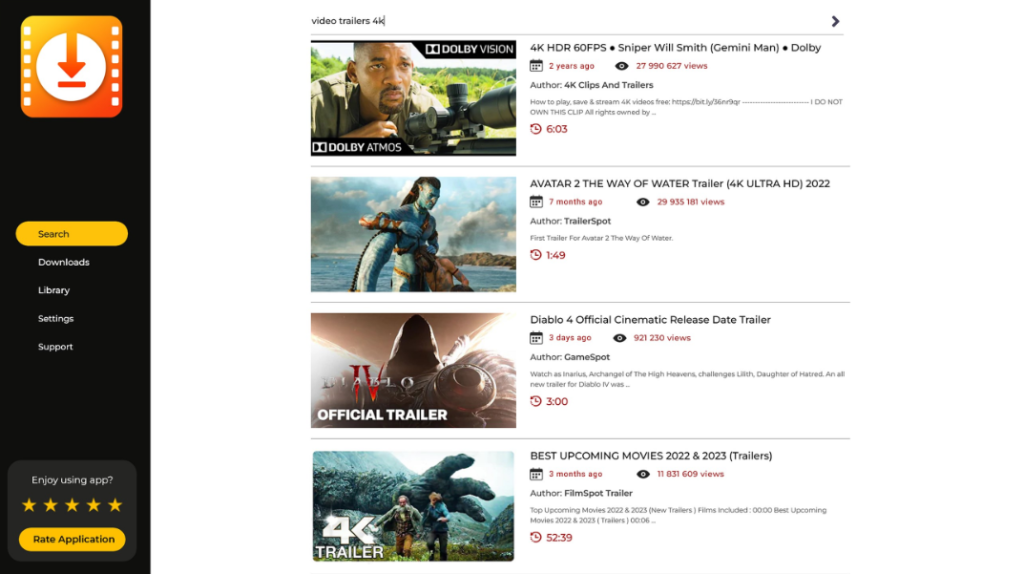Click calendar icon beside '2 years ago'
The image size is (1024, 574).
(536, 65)
